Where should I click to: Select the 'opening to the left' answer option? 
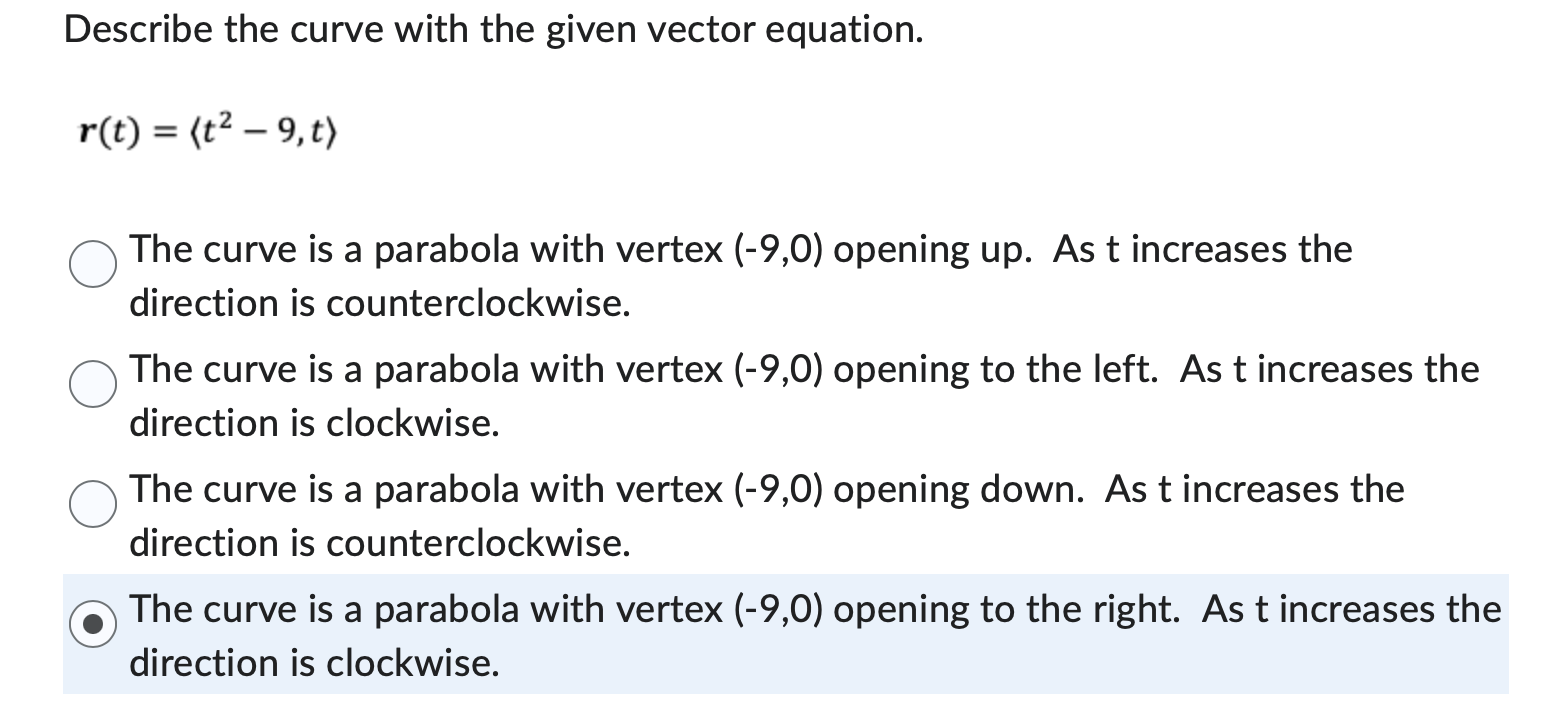point(92,385)
